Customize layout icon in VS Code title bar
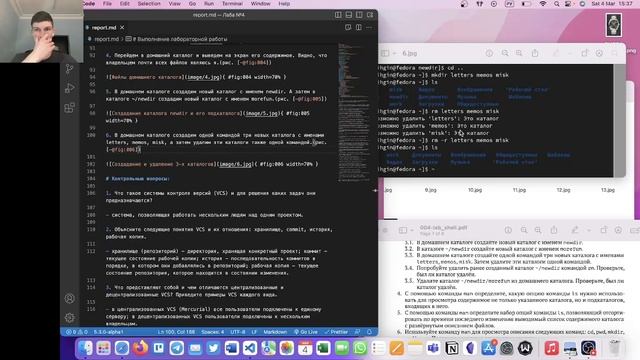This screenshot has width=640, height=360. 370,15
